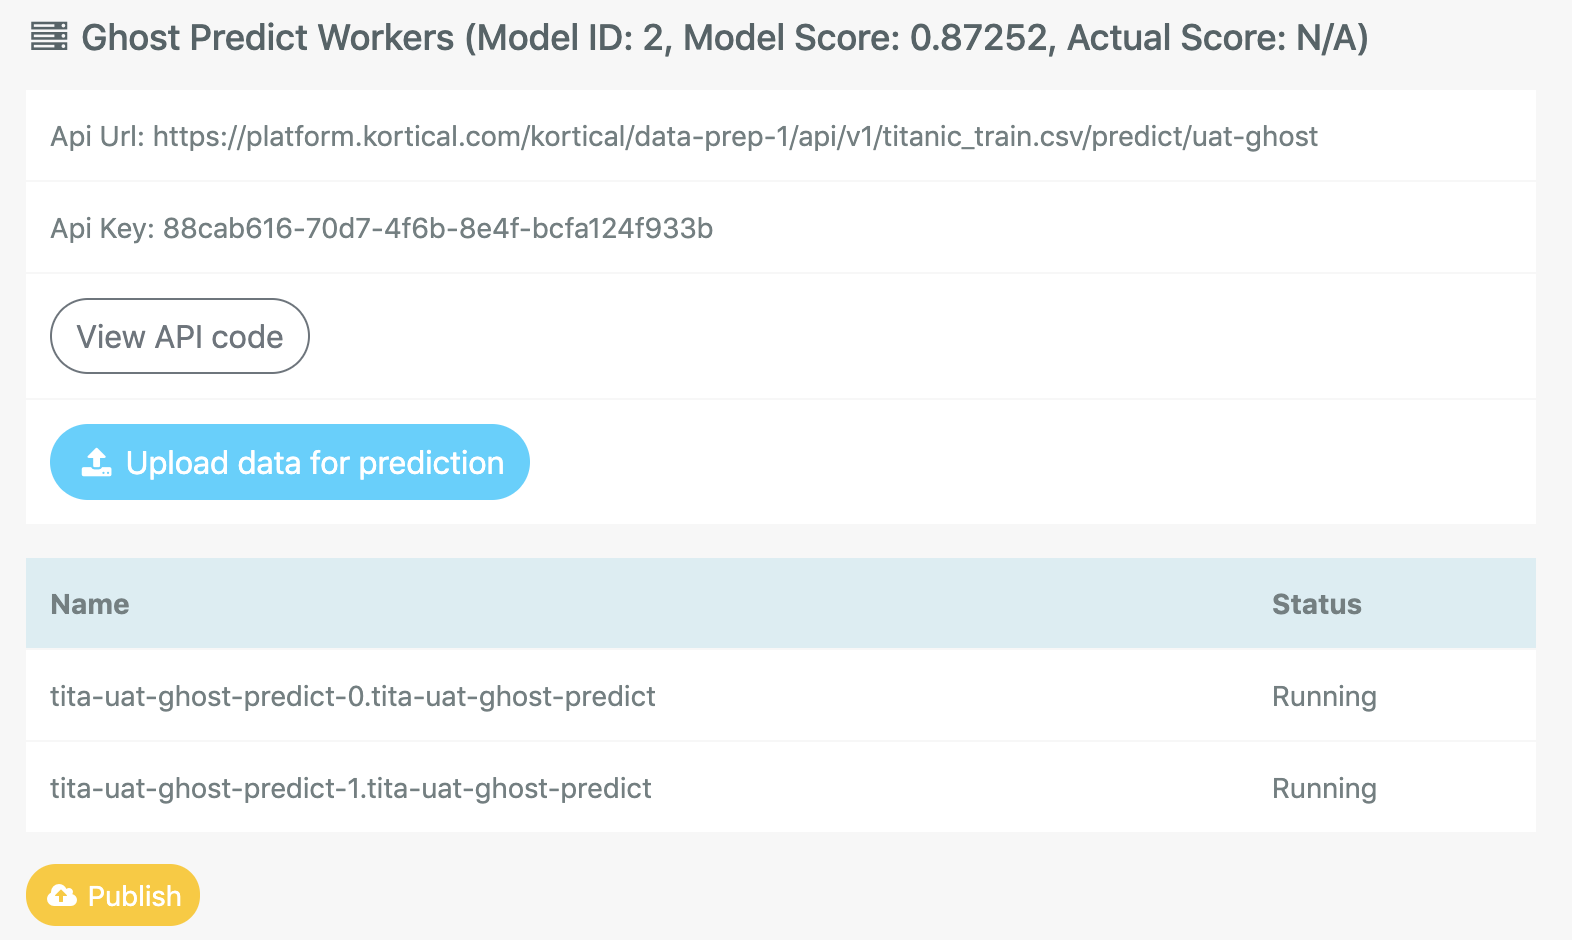Select worker tita-uat-ghost-predict-0 row

[781, 696]
